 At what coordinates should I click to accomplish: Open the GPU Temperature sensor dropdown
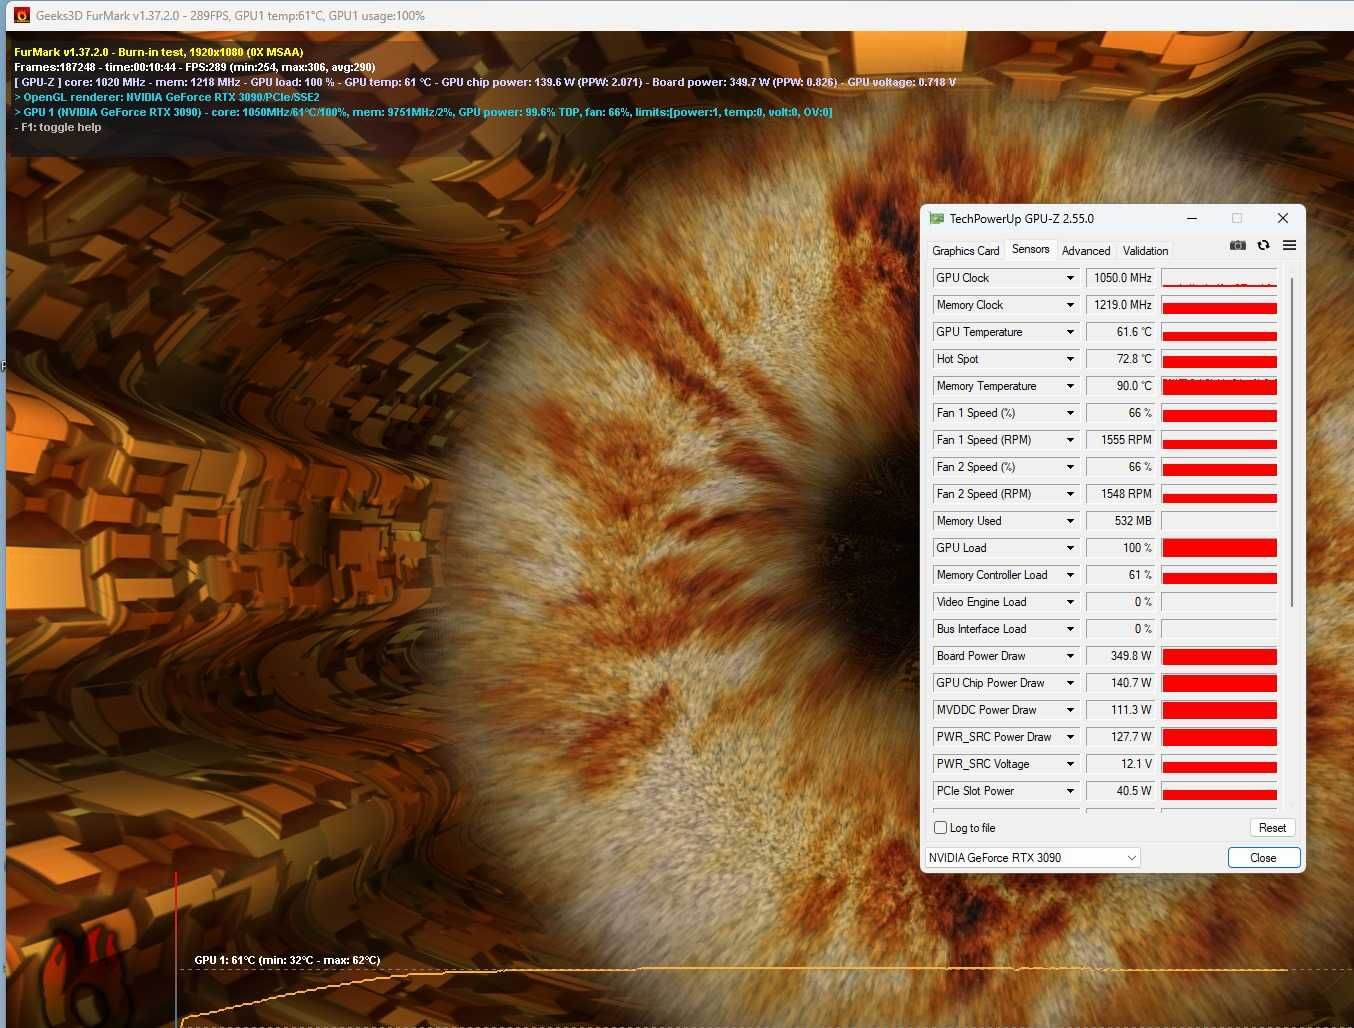(x=1070, y=332)
